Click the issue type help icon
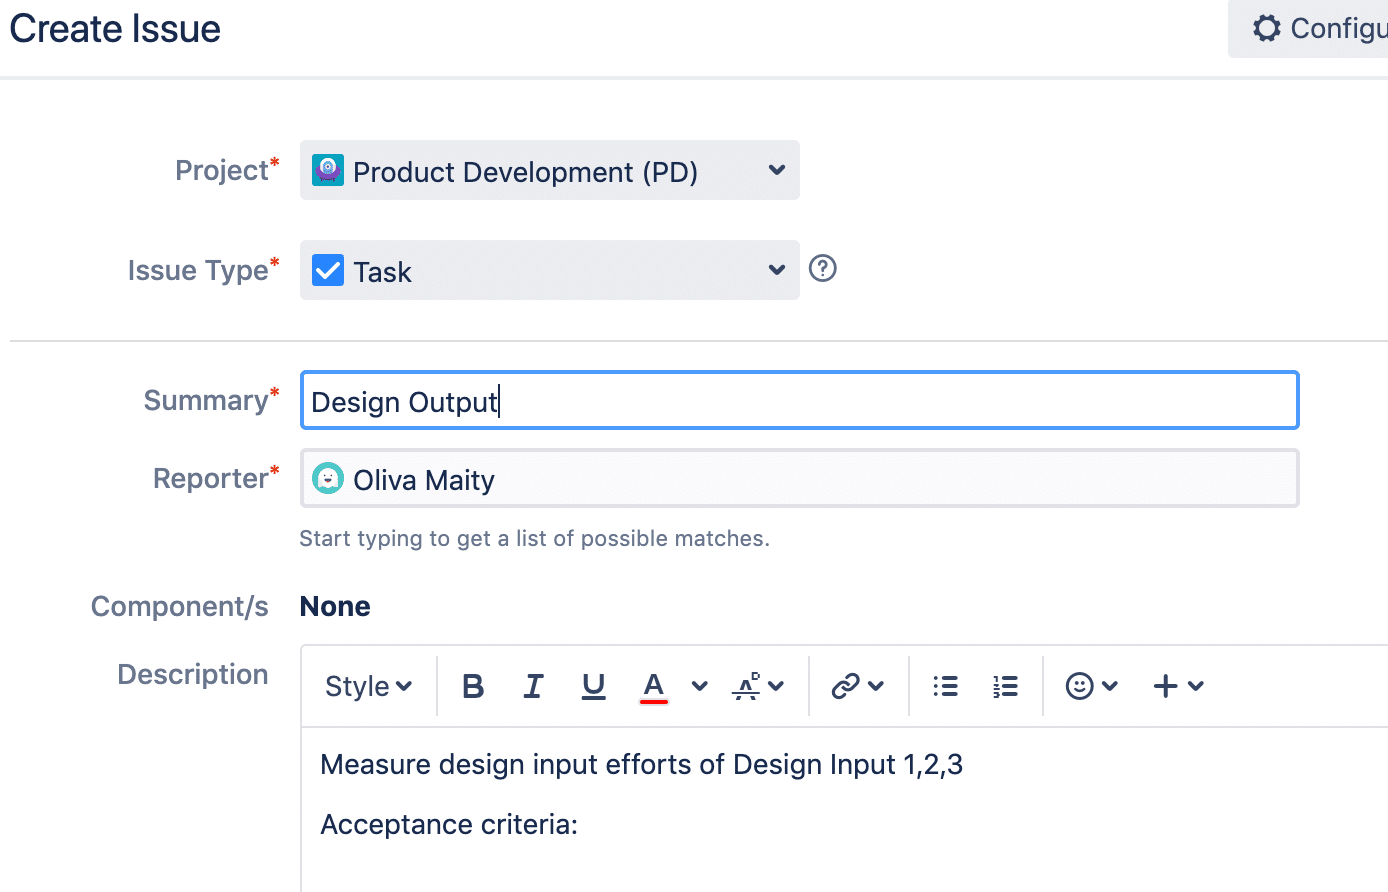The width and height of the screenshot is (1388, 892). click(x=822, y=269)
